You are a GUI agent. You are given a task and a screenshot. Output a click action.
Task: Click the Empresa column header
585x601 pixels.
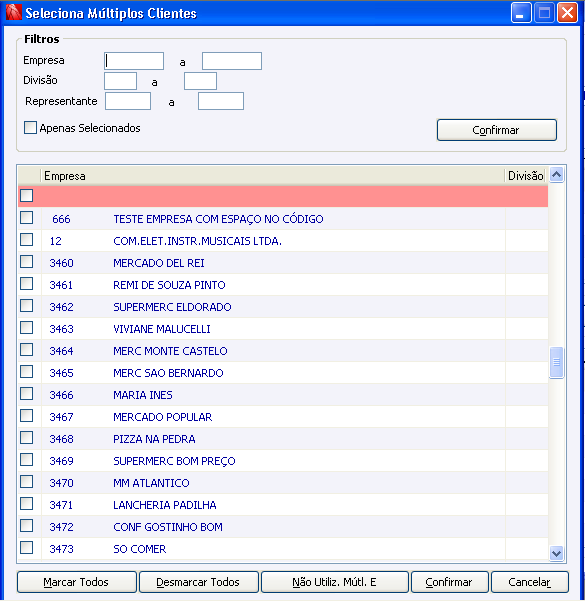(x=272, y=176)
